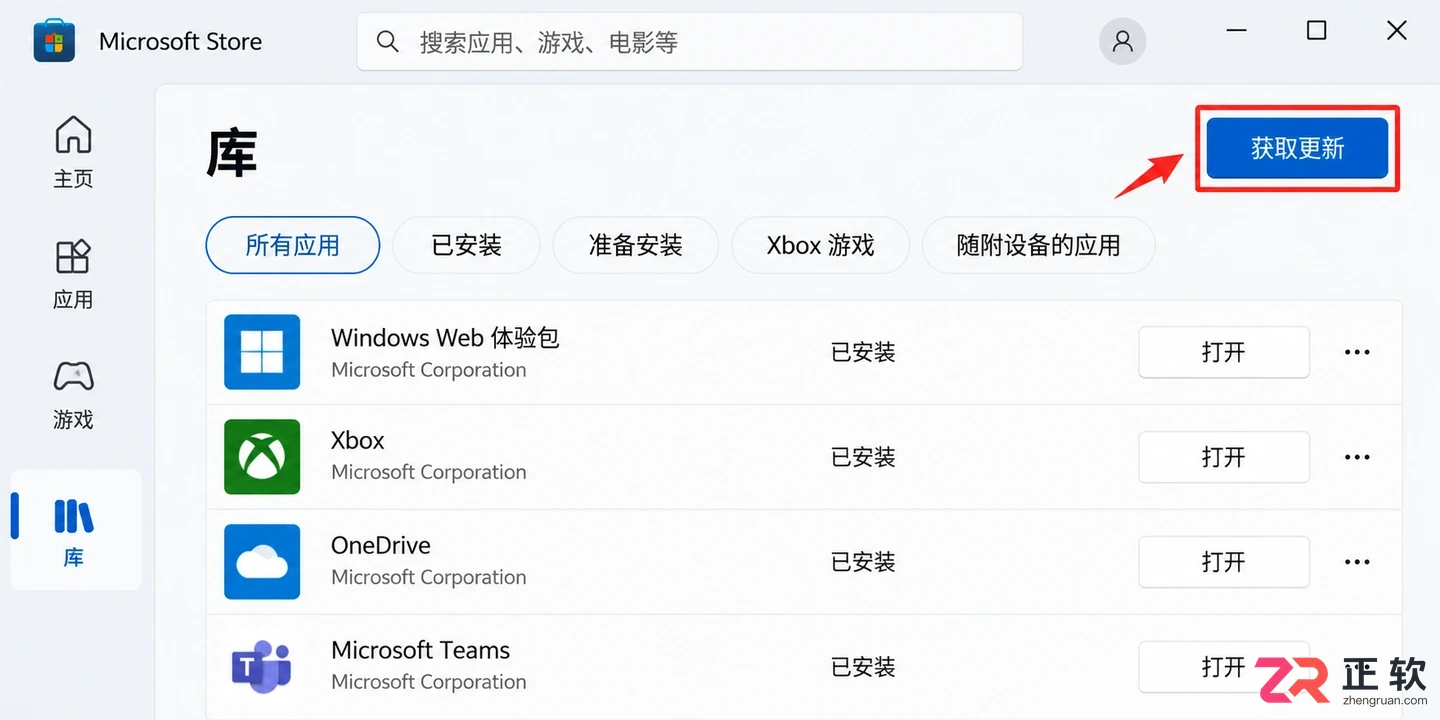Click the OneDrive cloud icon
The image size is (1440, 720).
pyautogui.click(x=262, y=562)
